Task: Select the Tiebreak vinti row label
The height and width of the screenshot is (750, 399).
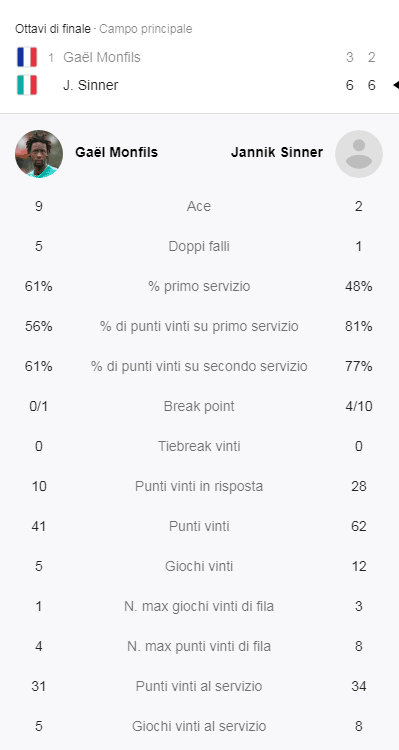Action: [199, 446]
